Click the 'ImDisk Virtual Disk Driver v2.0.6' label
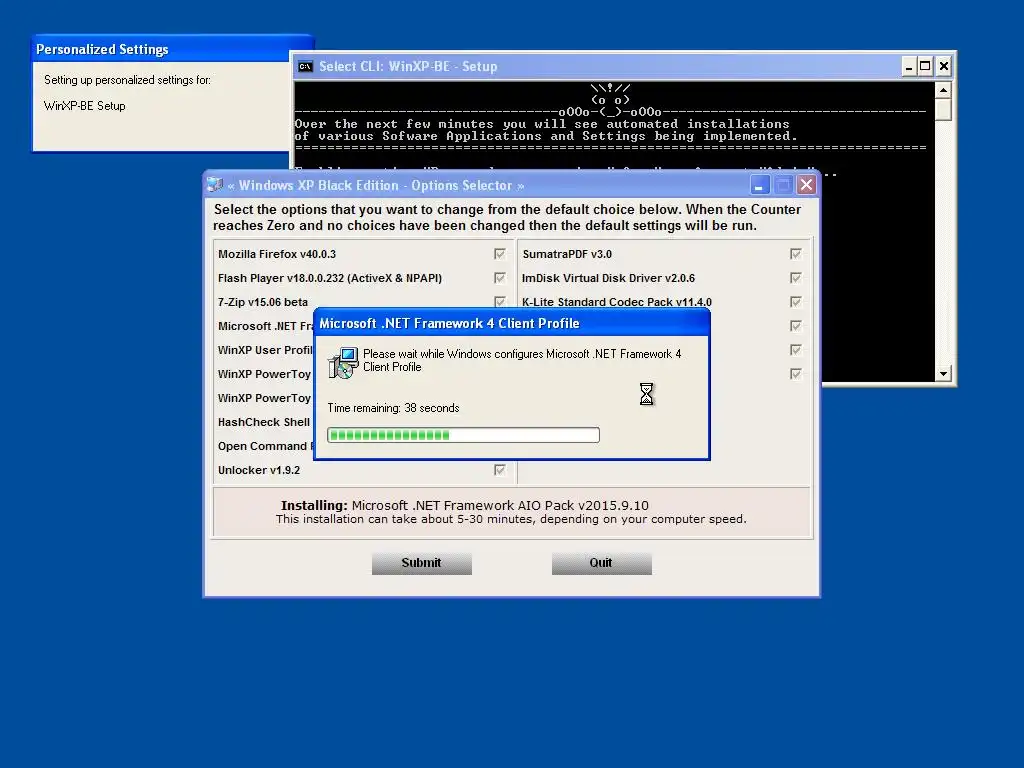The width and height of the screenshot is (1024, 768). coord(608,278)
